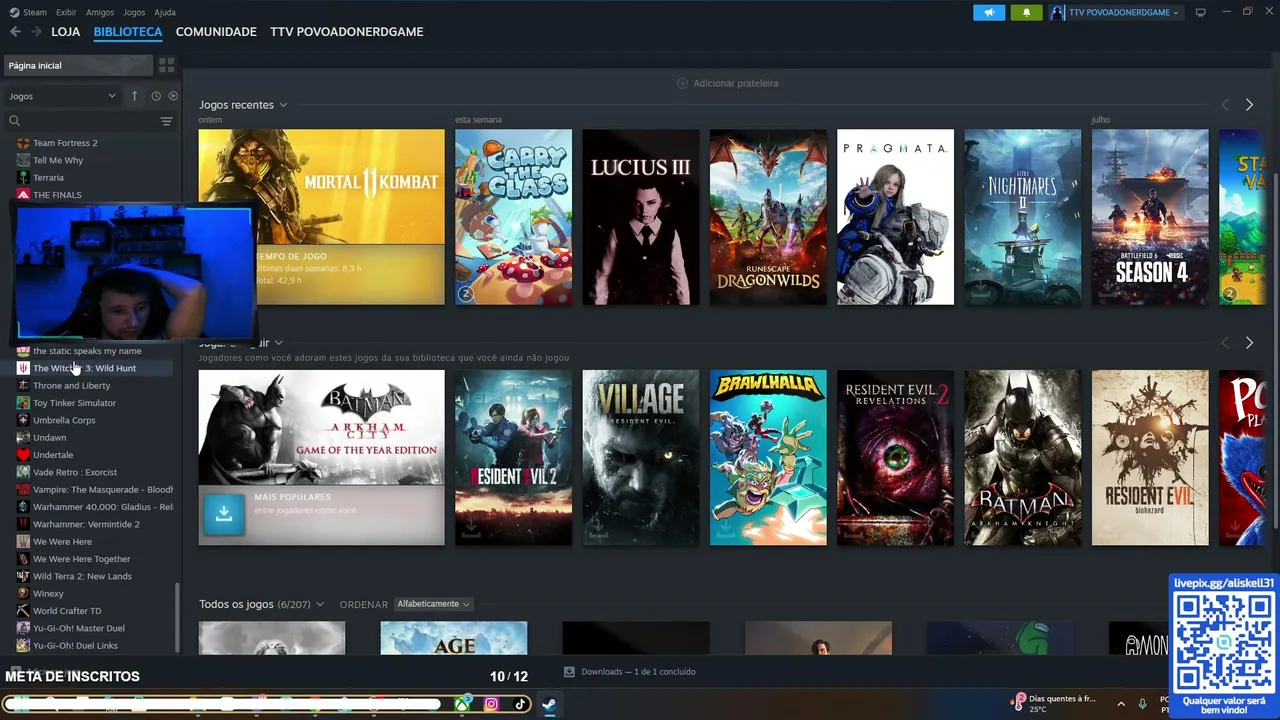
Task: Download Batman Arkham City with the blue button
Action: pyautogui.click(x=224, y=514)
